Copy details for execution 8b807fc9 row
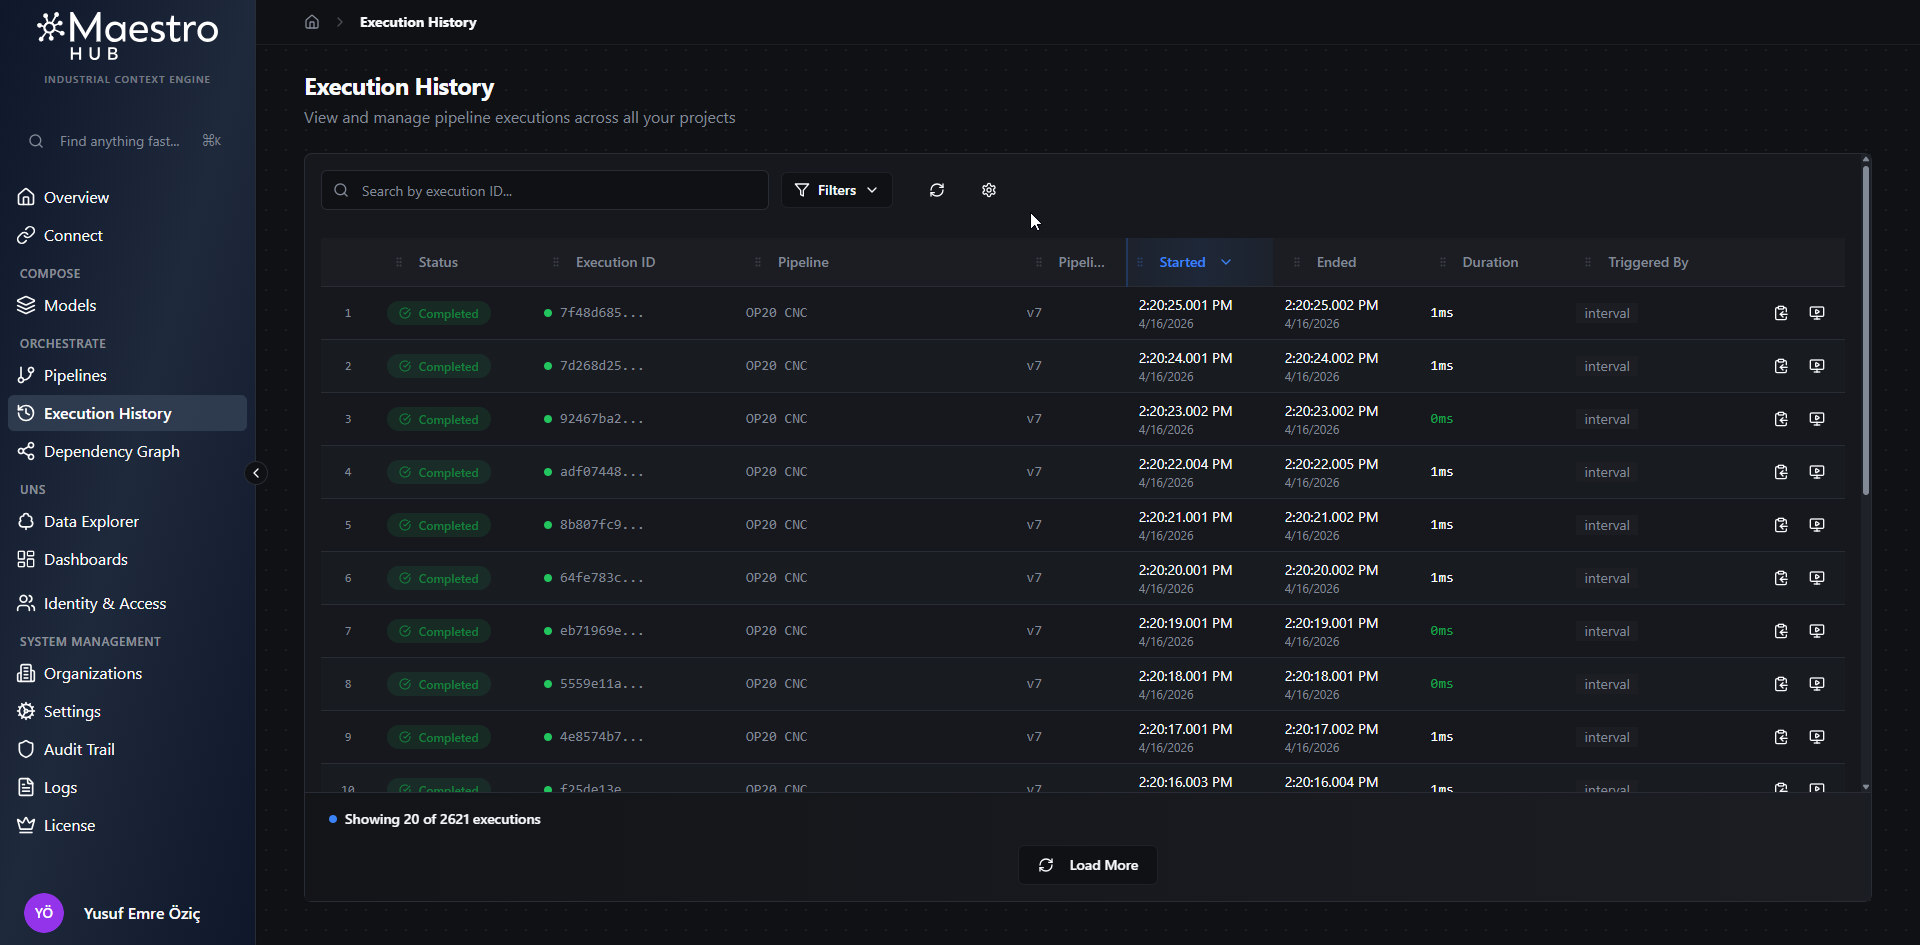The height and width of the screenshot is (945, 1920). (1781, 525)
